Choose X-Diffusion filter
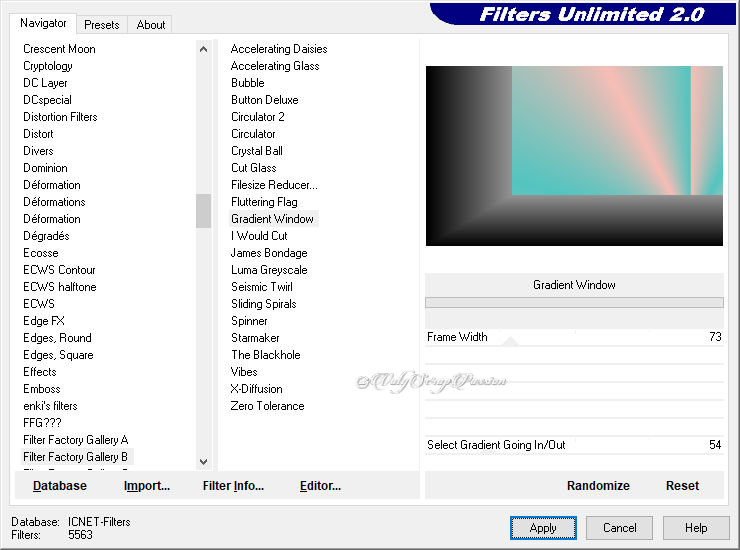740x550 pixels. 257,389
